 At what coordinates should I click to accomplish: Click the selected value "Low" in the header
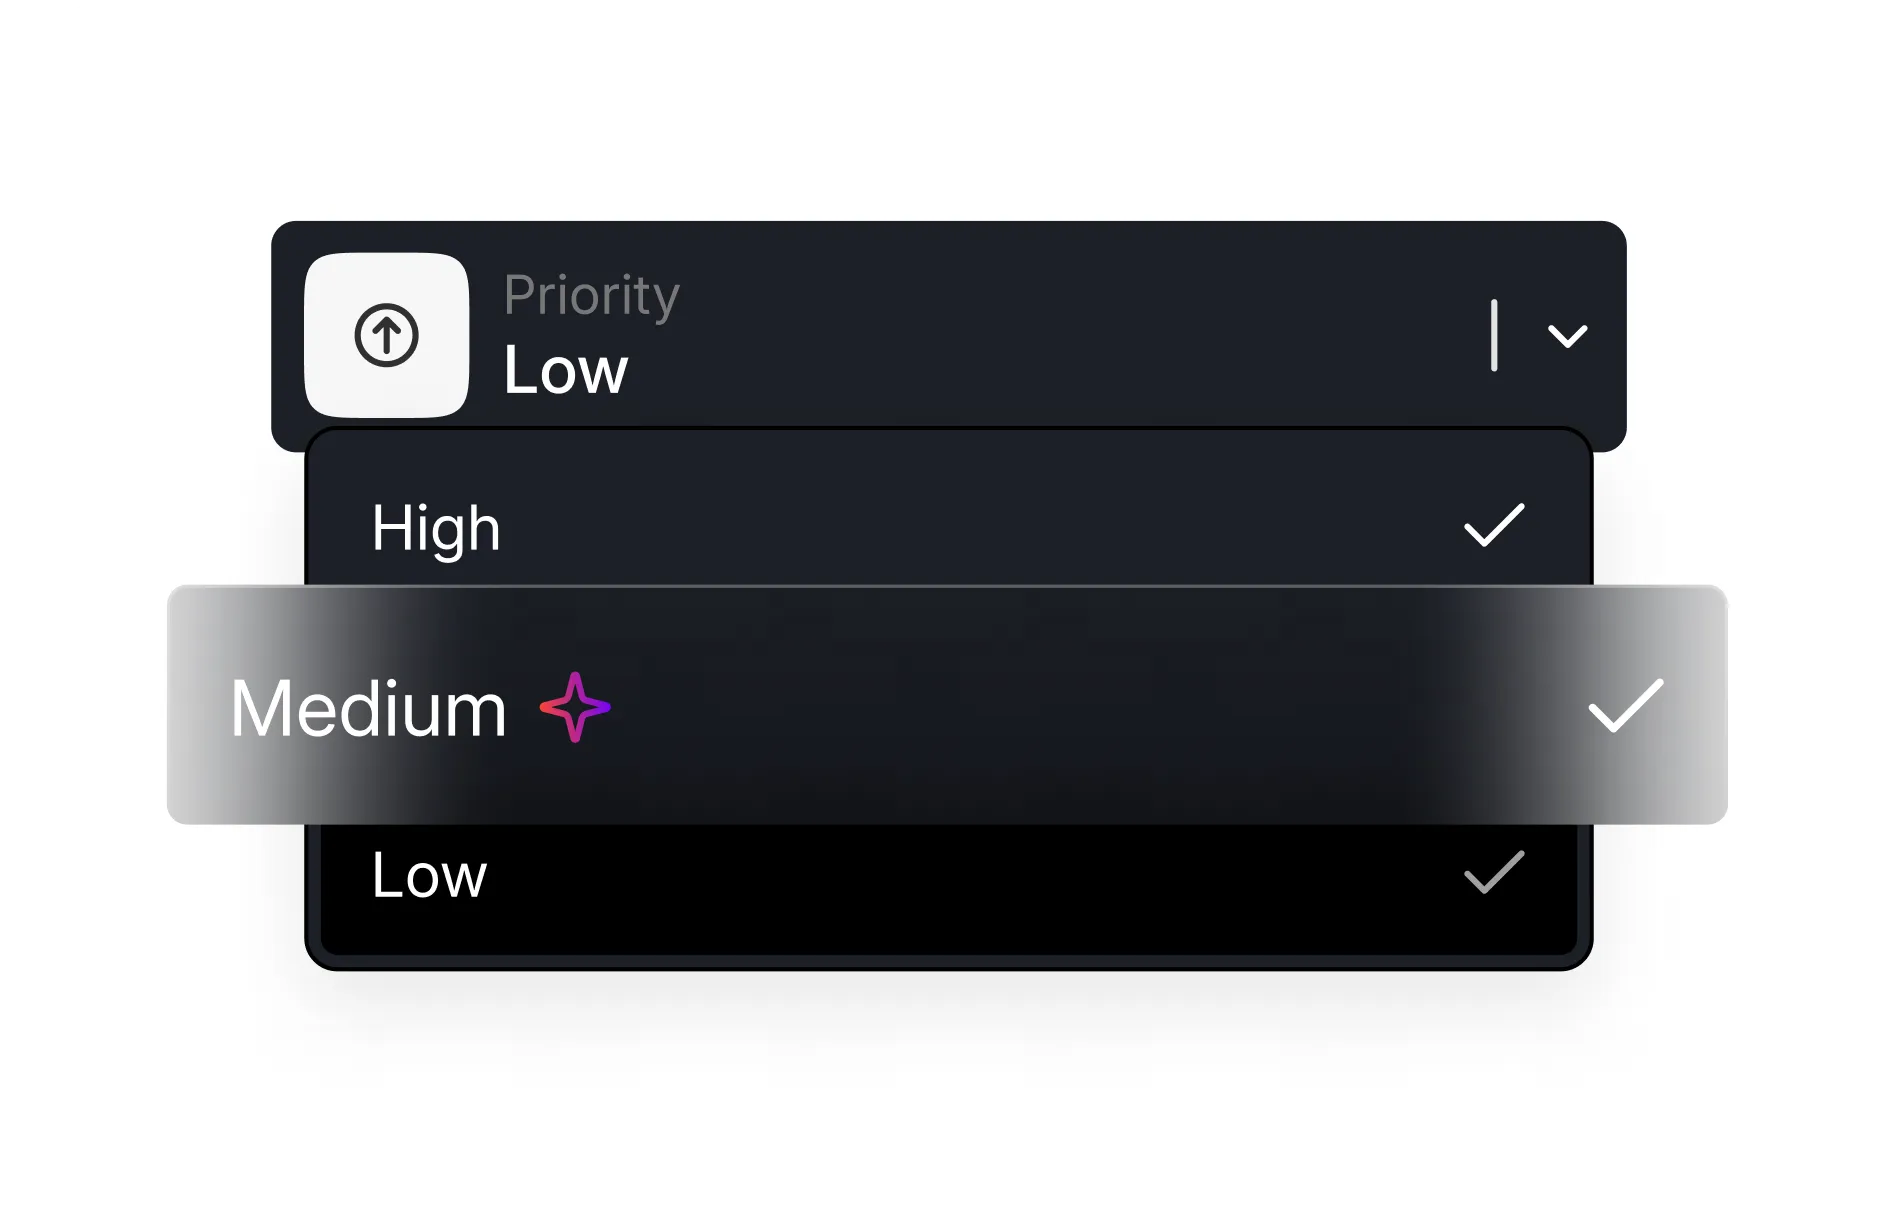566,370
